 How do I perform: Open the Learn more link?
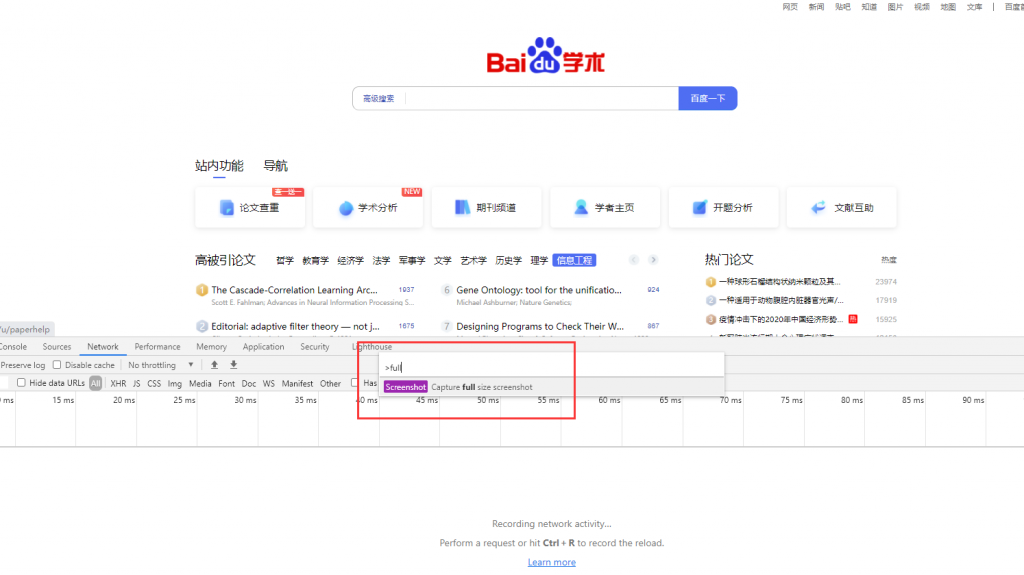pyautogui.click(x=551, y=562)
